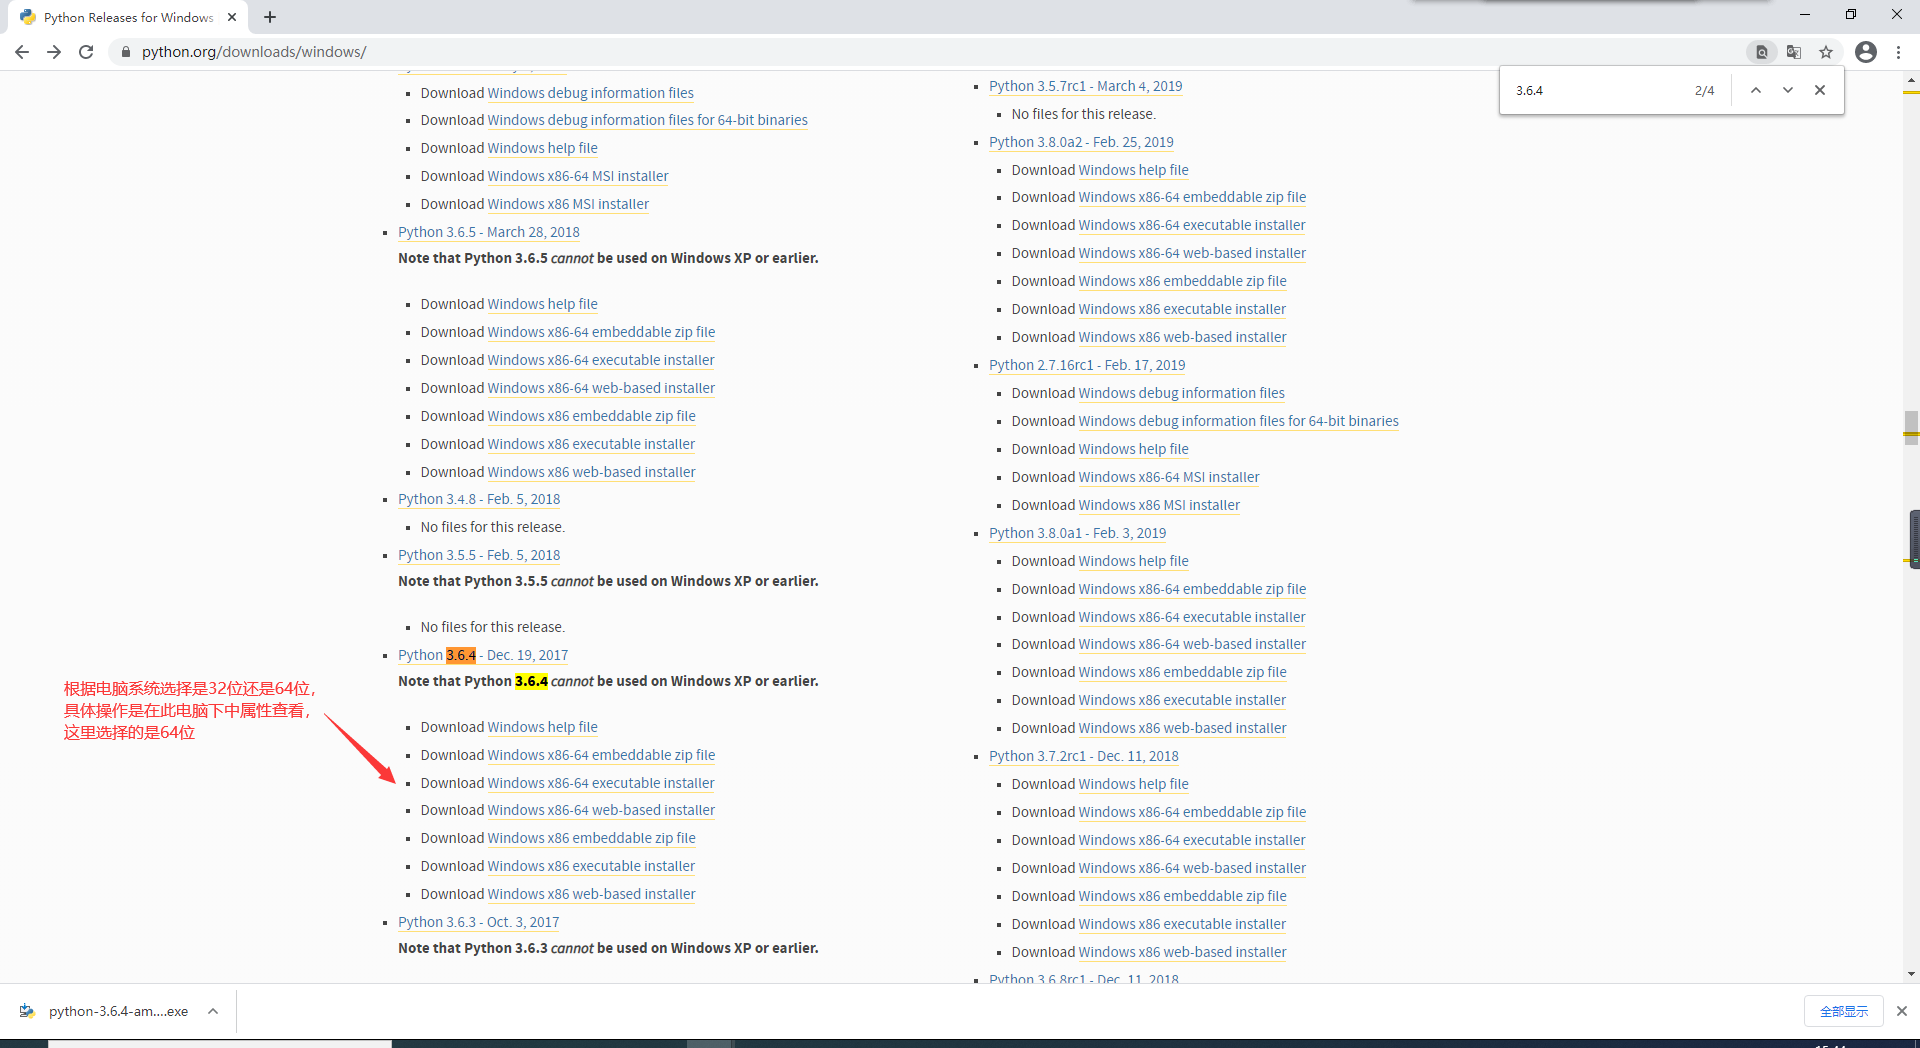Viewport: 1920px width, 1048px height.
Task: Click the find-in-page search icon in the address bar
Action: click(1762, 52)
